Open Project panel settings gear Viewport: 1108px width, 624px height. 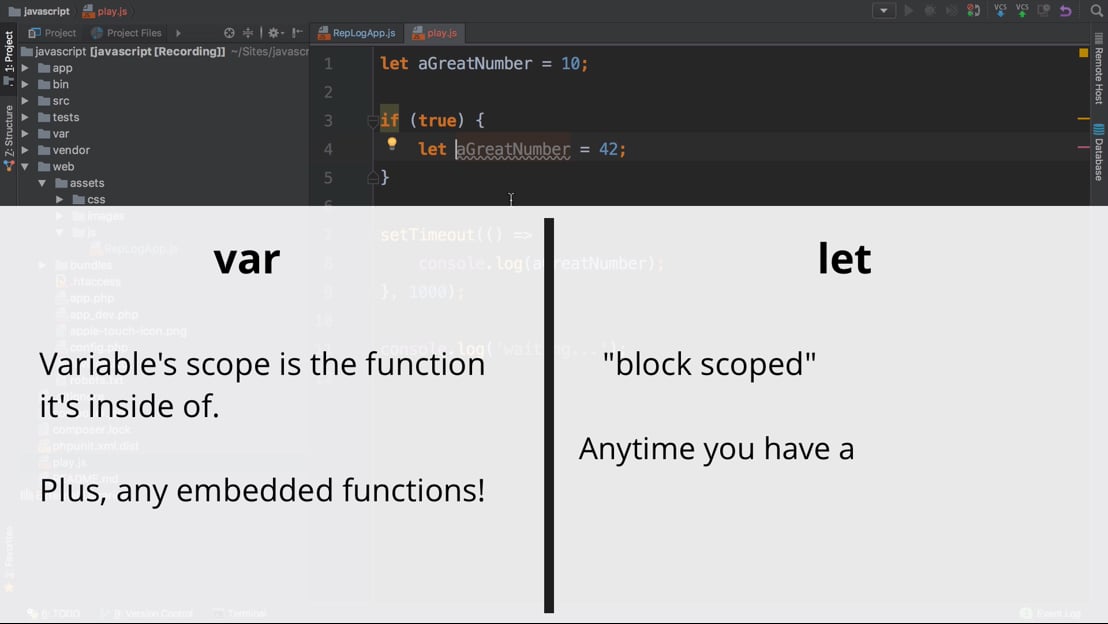274,33
